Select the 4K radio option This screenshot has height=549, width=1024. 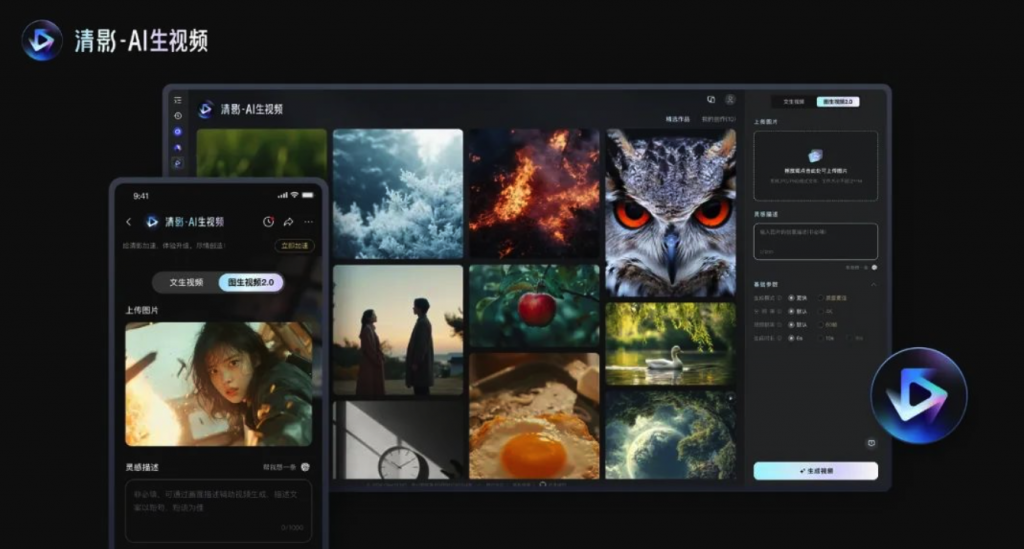coord(820,311)
